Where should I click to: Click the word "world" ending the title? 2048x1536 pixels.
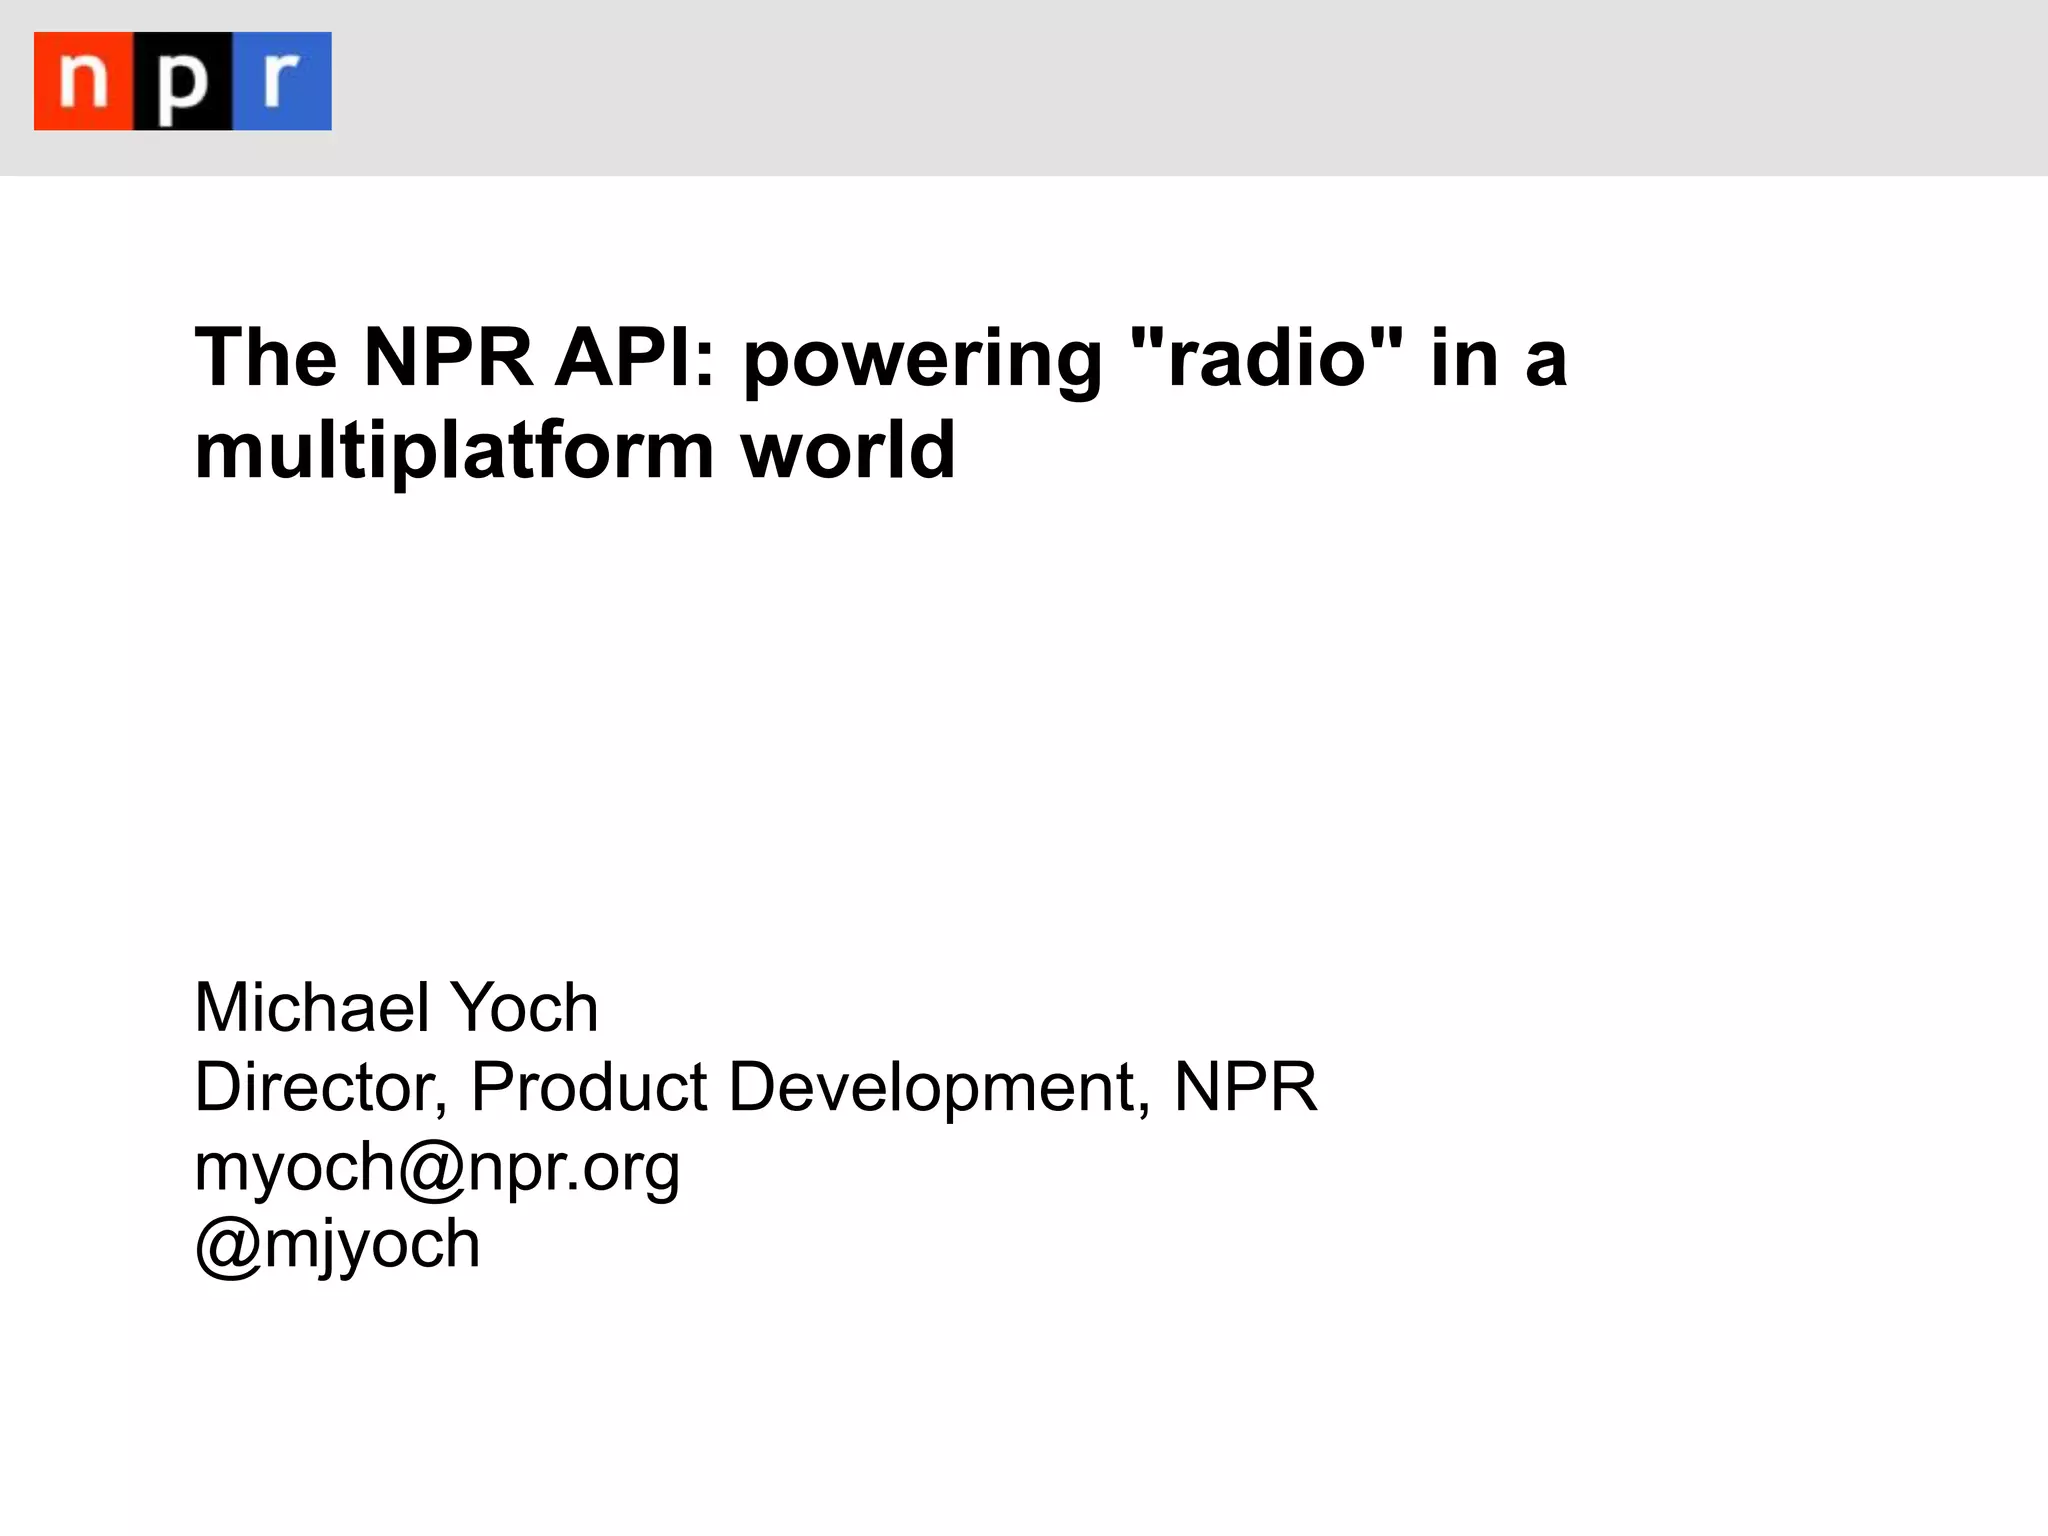point(848,451)
